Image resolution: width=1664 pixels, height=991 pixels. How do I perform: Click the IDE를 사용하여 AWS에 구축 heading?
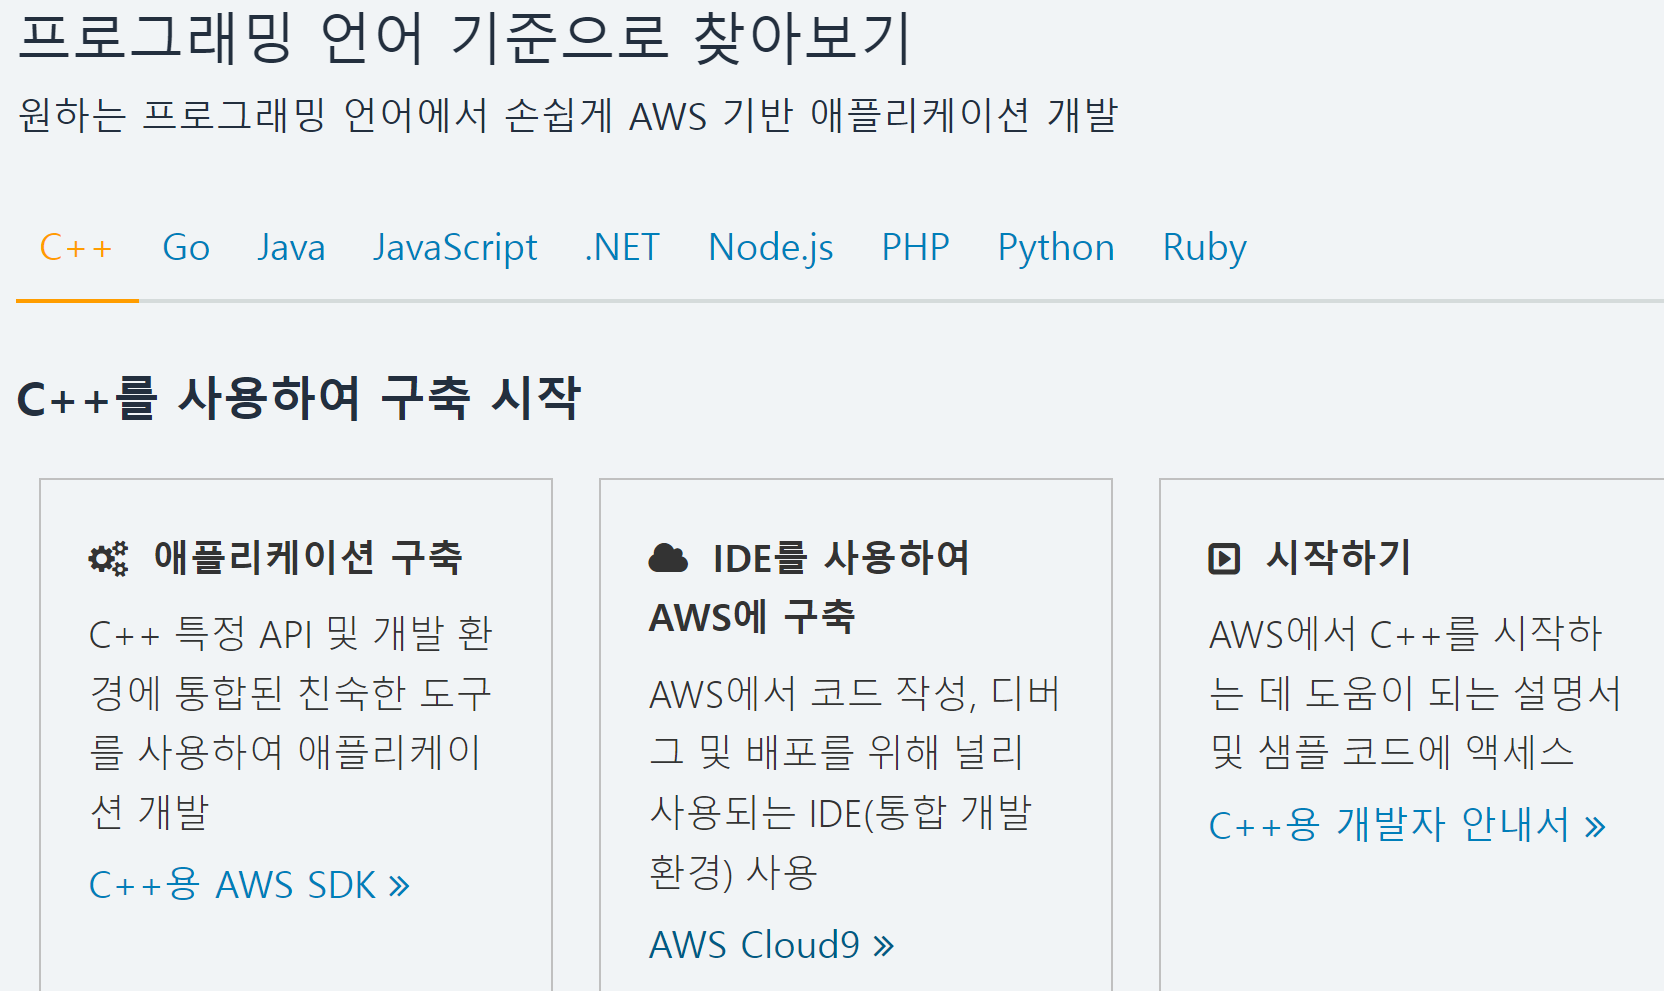coord(810,587)
